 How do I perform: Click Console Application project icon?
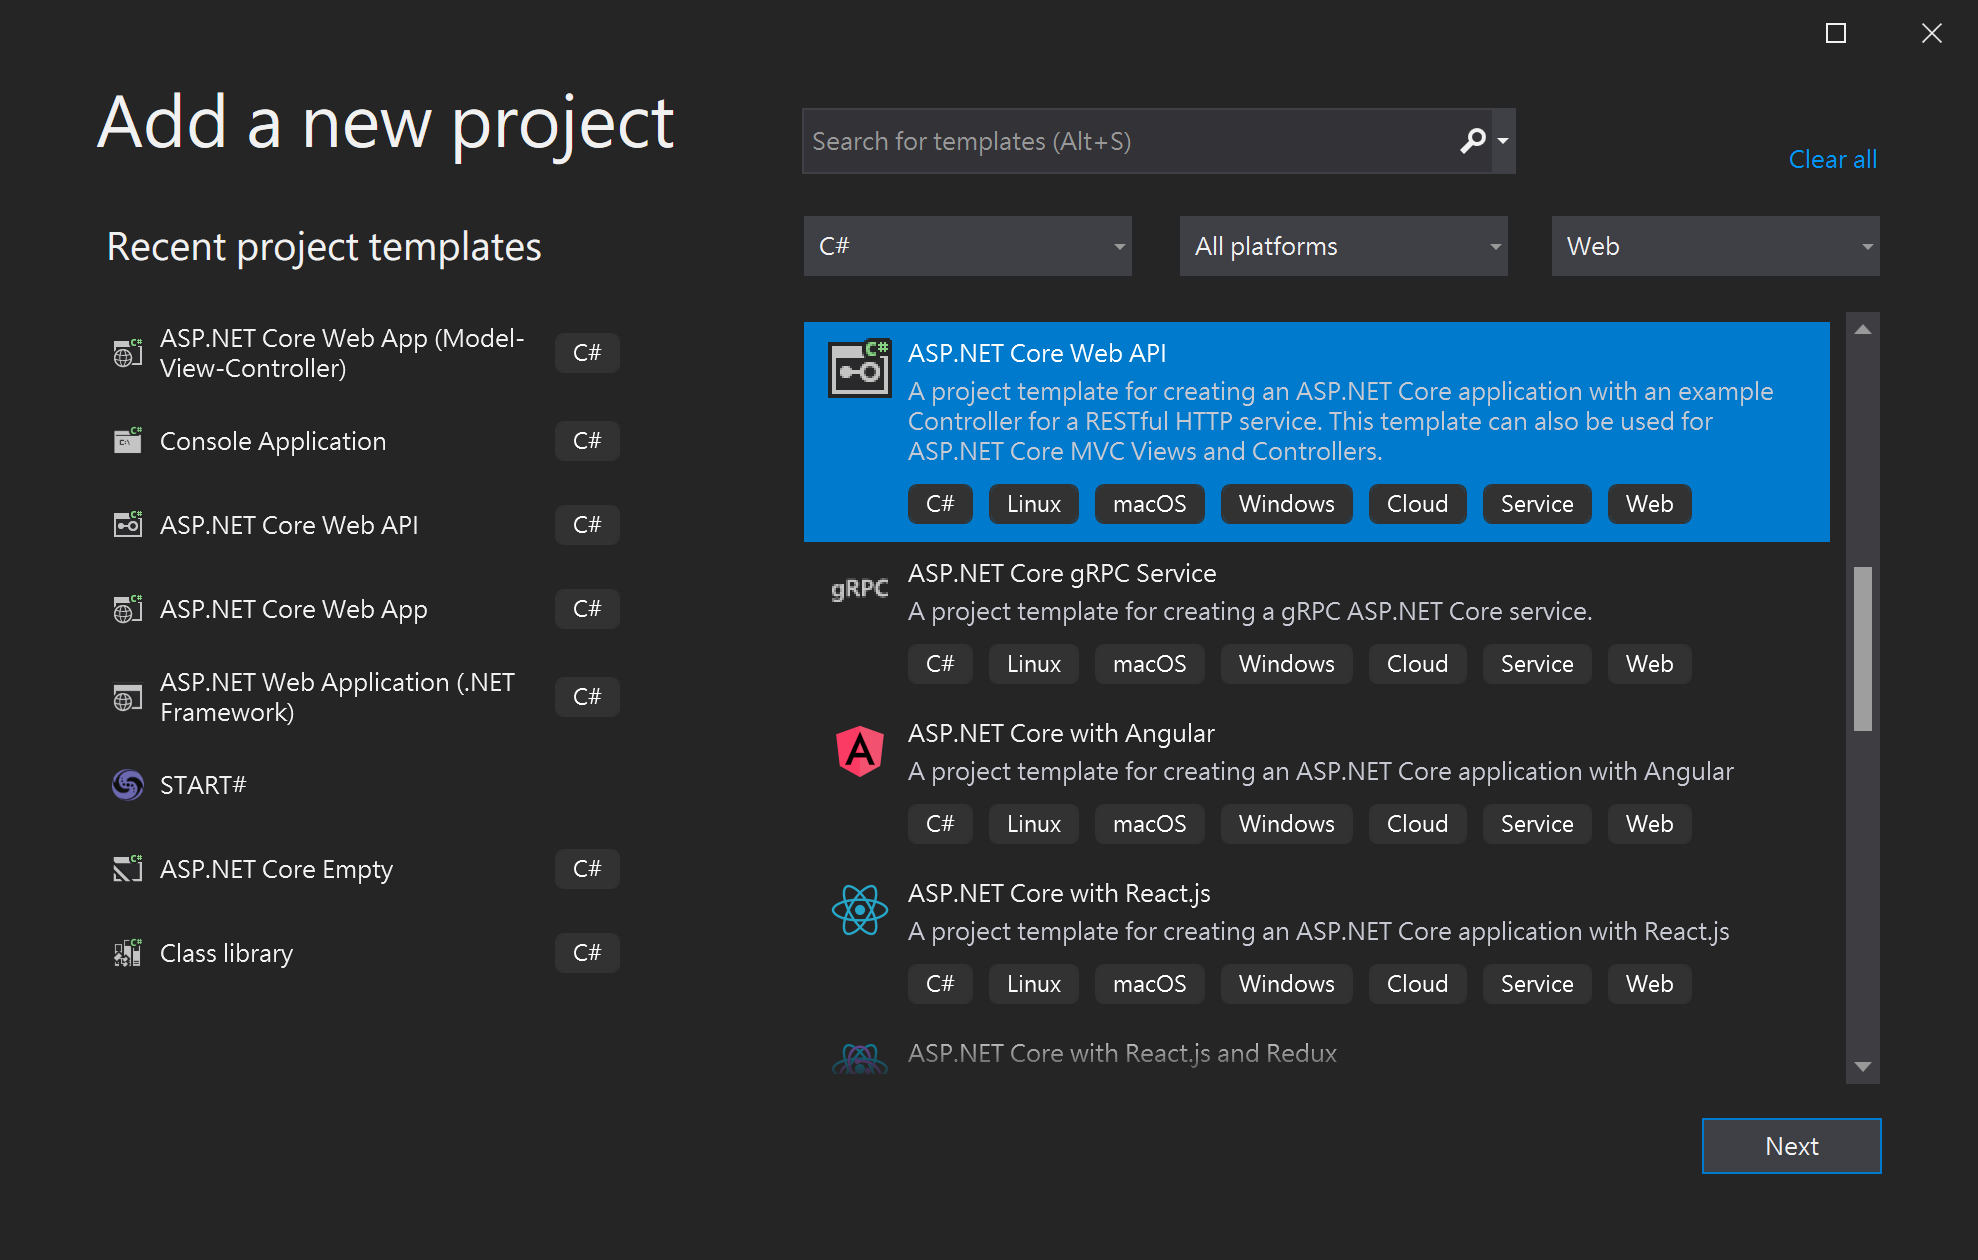[x=128, y=441]
